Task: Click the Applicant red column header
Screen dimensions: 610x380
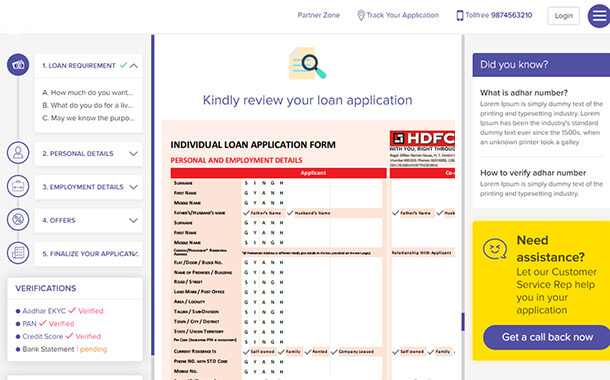Action: 279,173
